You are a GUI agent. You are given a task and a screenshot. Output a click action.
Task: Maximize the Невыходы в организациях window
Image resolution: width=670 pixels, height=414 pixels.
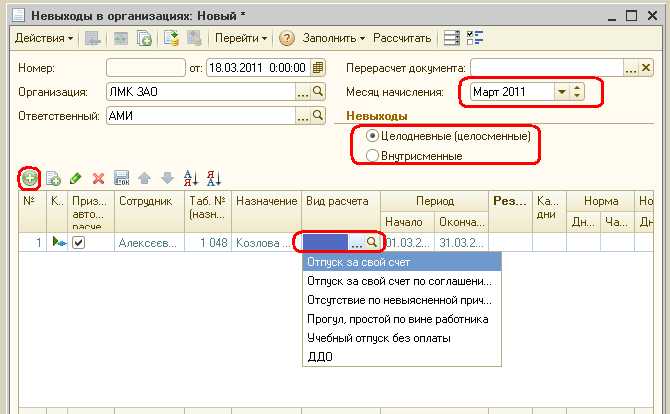point(631,16)
